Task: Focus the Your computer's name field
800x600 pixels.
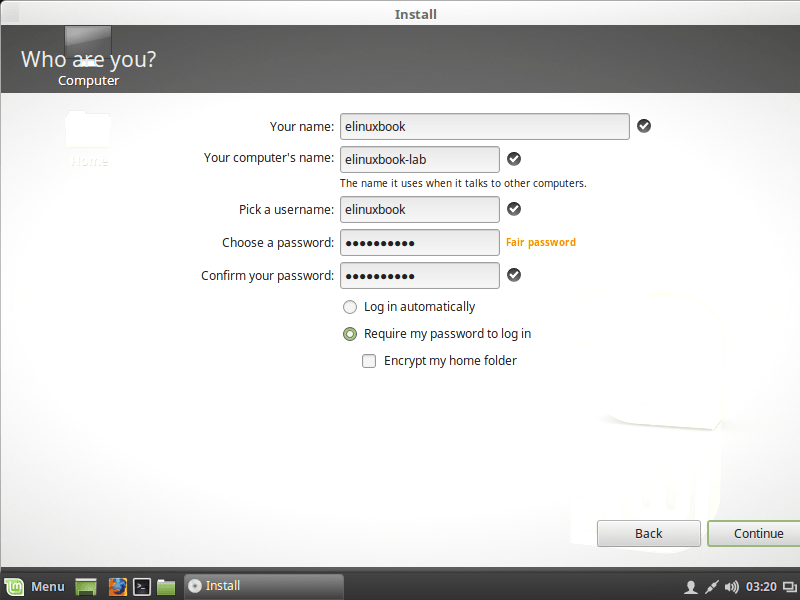Action: pos(420,159)
